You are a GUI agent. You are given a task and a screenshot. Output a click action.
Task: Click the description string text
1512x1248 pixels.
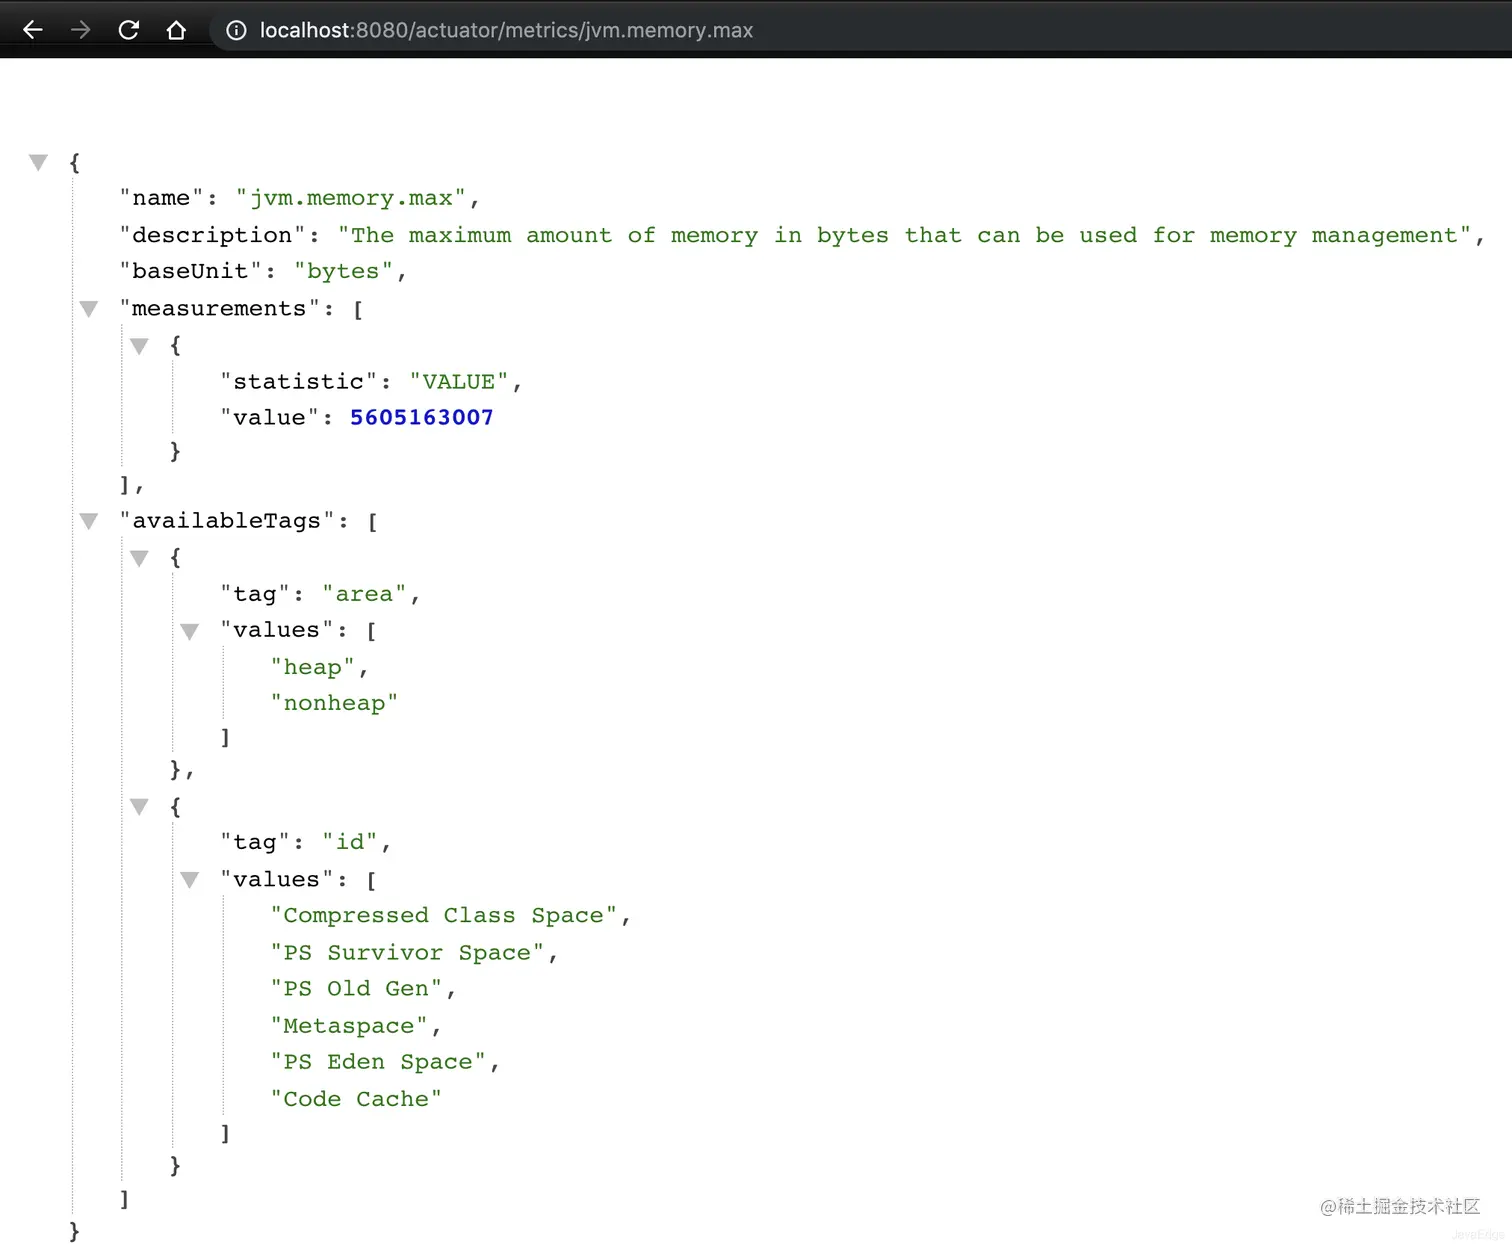pyautogui.click(x=904, y=235)
